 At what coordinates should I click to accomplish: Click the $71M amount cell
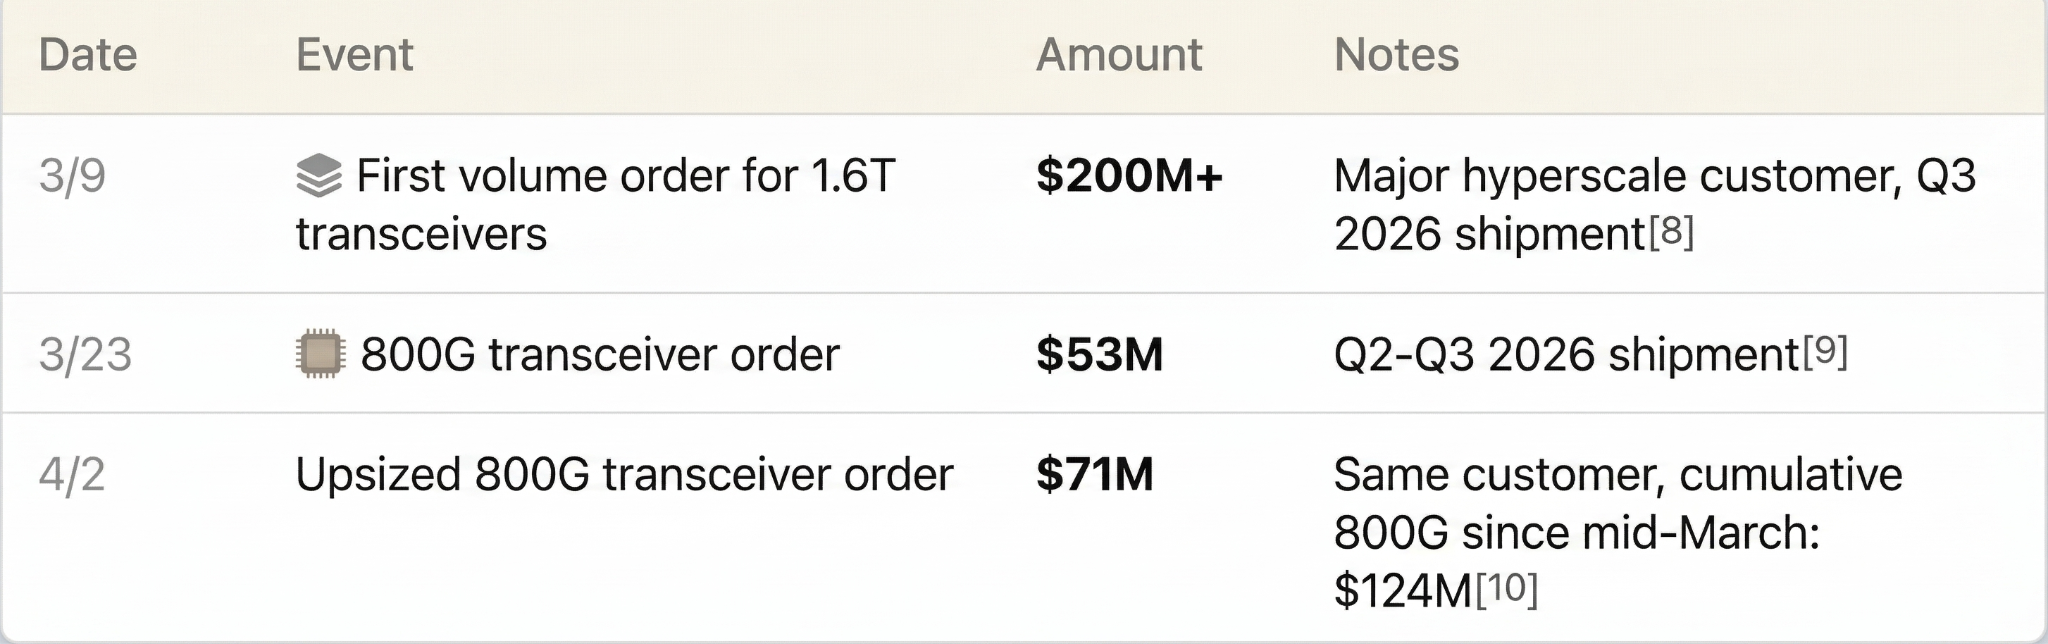pyautogui.click(x=1095, y=474)
